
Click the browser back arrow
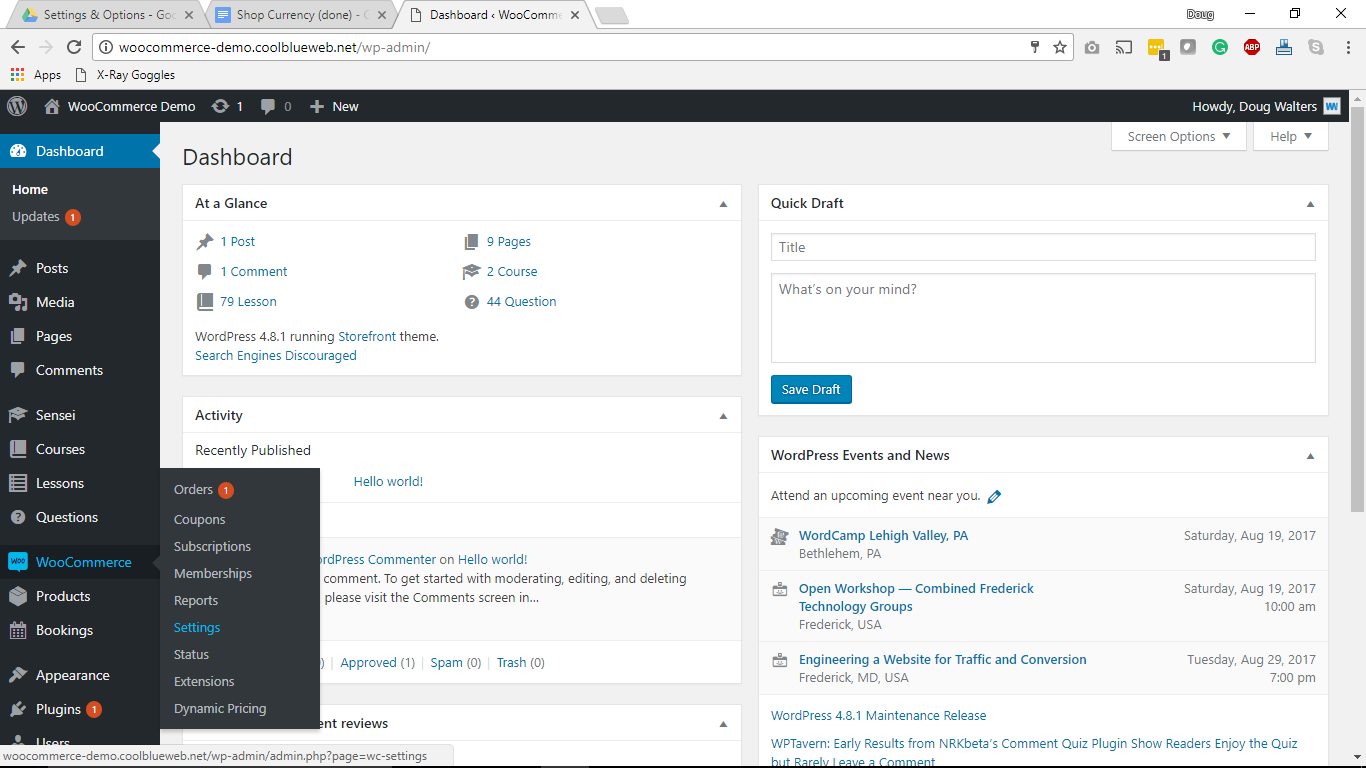pos(18,47)
